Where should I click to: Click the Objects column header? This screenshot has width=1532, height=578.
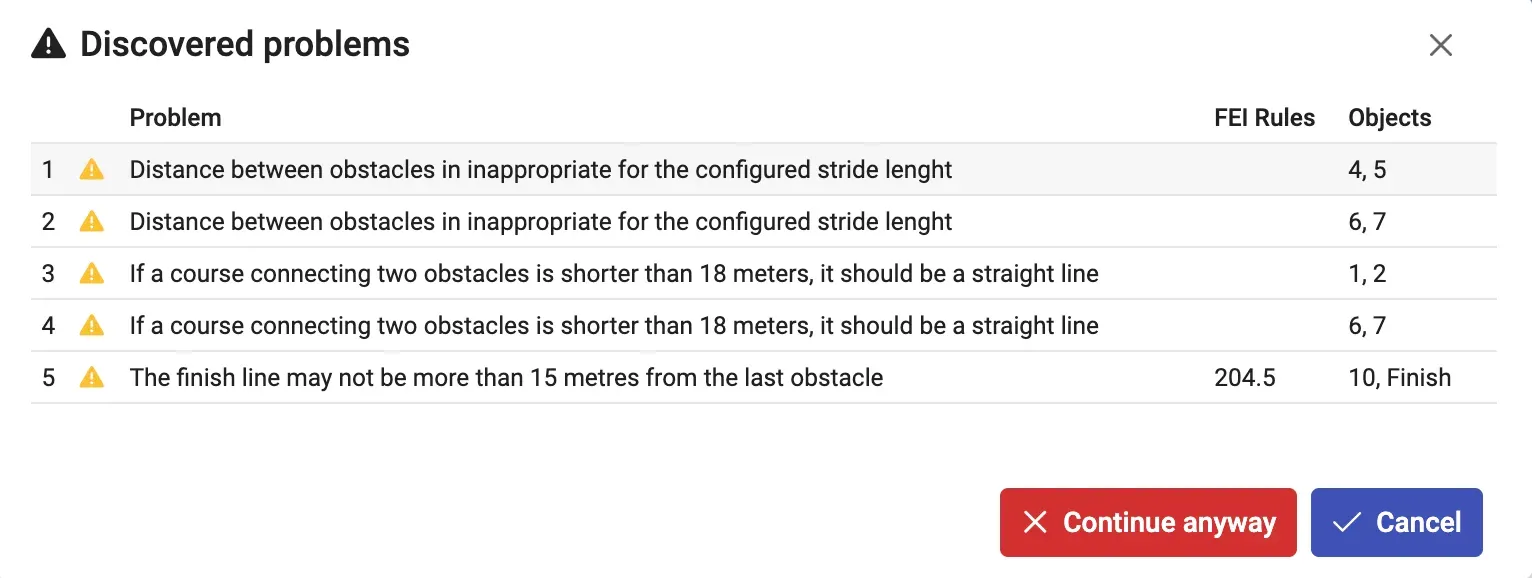(x=1390, y=118)
